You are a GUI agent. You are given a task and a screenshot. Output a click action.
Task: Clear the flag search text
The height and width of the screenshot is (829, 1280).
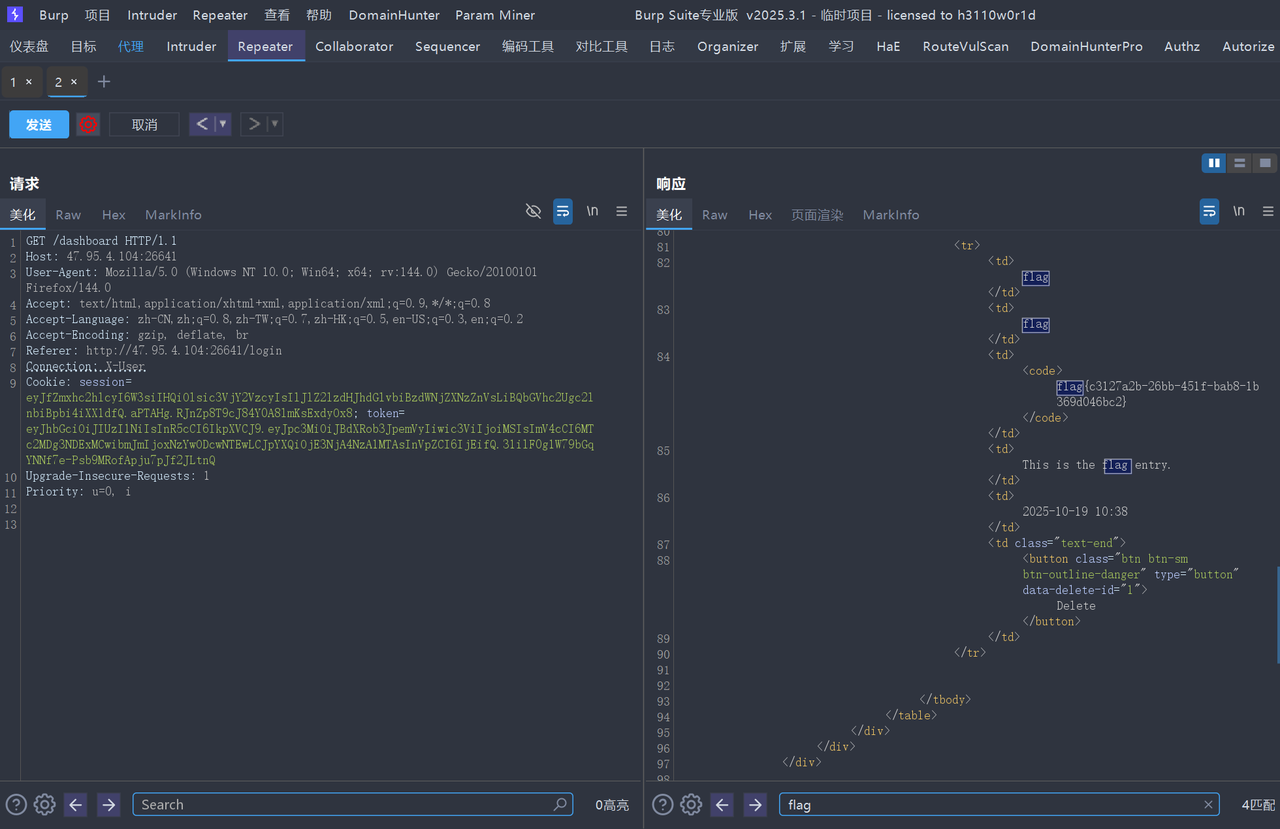(1208, 804)
